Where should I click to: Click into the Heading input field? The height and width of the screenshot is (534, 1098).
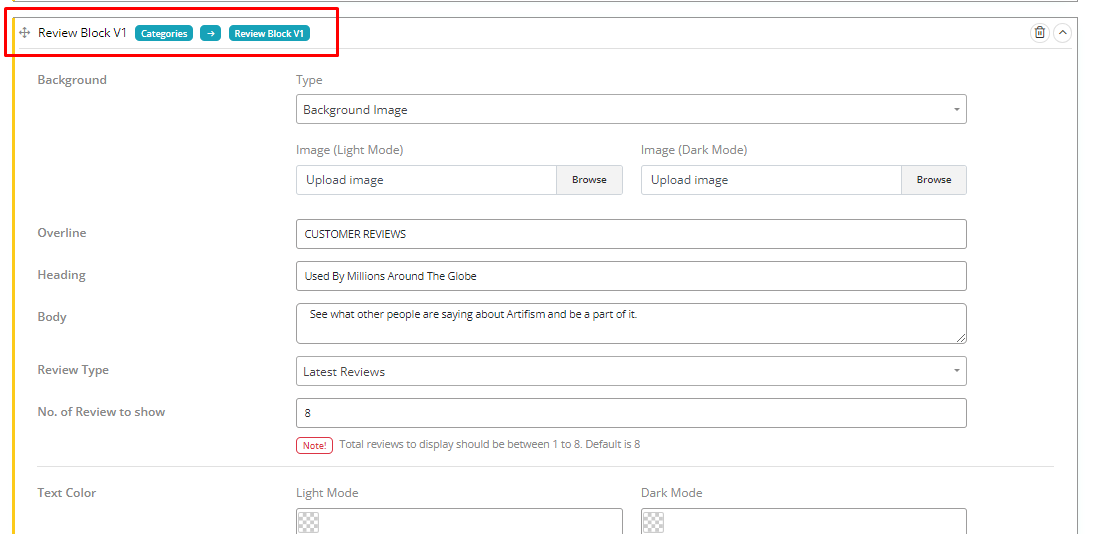(631, 276)
